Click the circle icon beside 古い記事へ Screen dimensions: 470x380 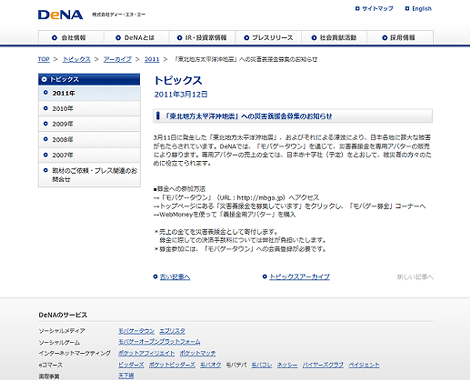(155, 277)
